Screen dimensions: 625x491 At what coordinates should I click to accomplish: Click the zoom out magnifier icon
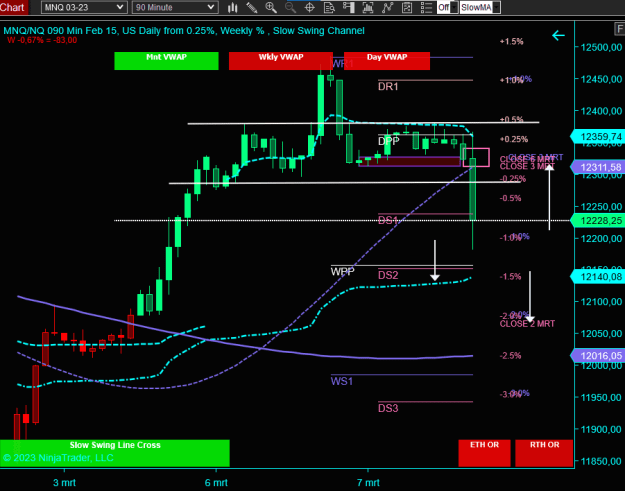290,7
